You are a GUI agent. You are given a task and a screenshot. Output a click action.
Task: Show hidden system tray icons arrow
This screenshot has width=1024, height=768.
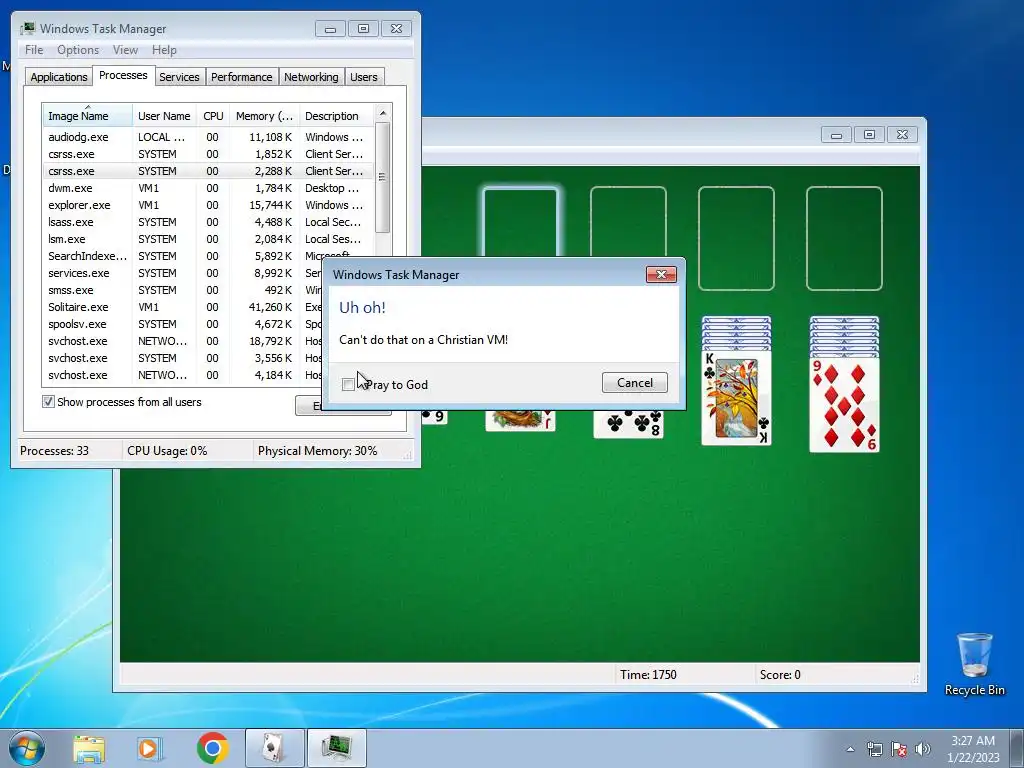tap(850, 749)
